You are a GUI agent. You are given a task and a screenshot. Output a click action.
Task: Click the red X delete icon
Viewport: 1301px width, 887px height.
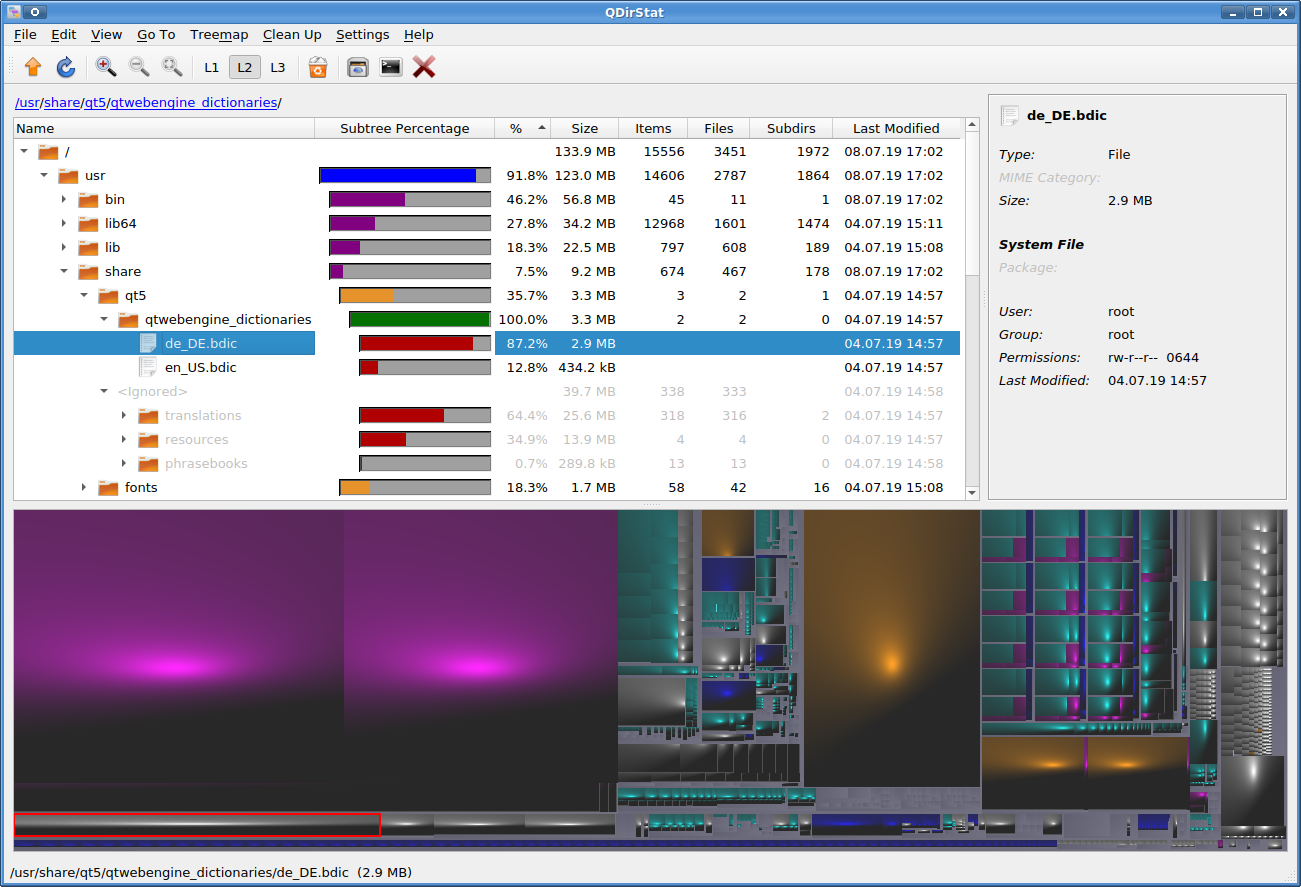point(424,67)
